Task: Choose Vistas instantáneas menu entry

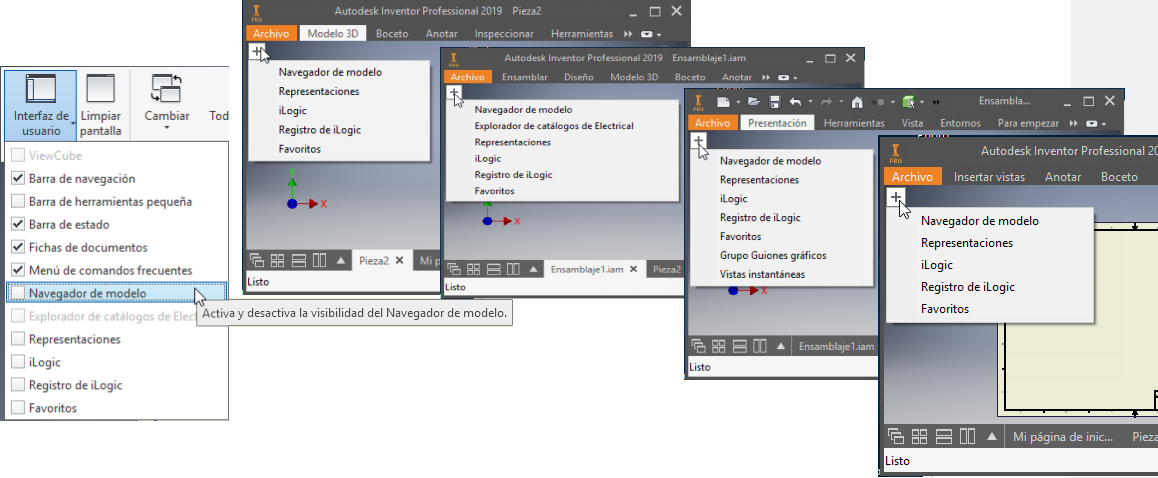Action: 762,274
